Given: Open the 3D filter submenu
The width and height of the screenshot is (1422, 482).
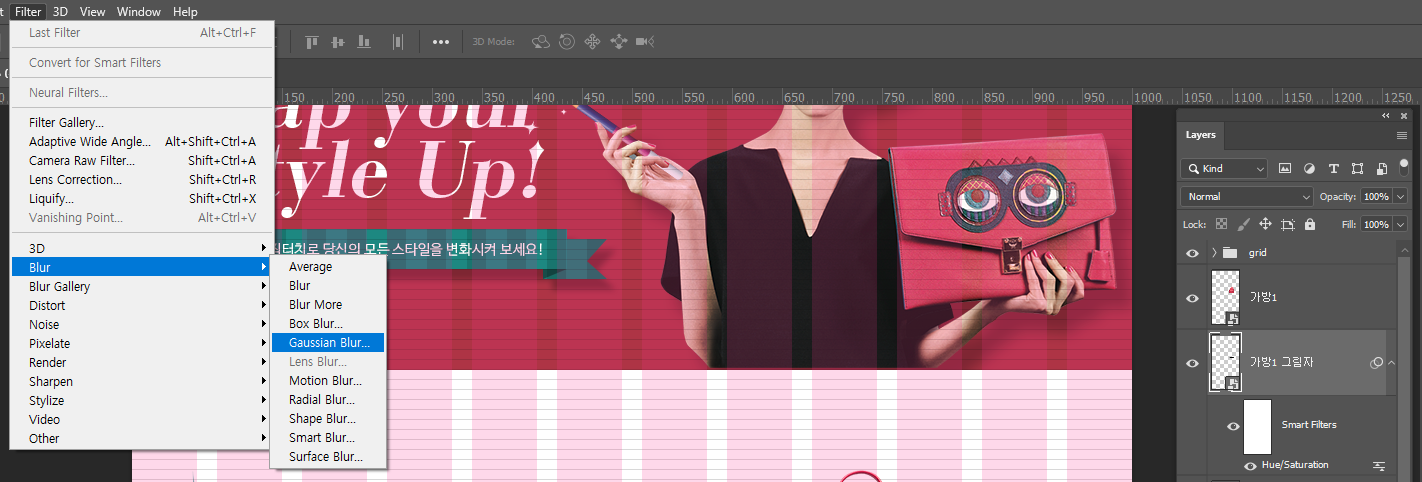Looking at the screenshot, I should tap(141, 248).
